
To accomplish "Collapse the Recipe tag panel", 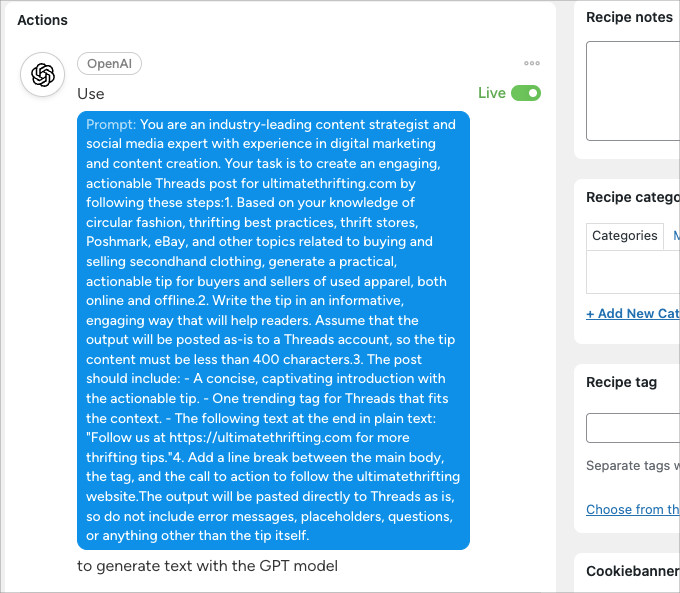I will [x=621, y=382].
